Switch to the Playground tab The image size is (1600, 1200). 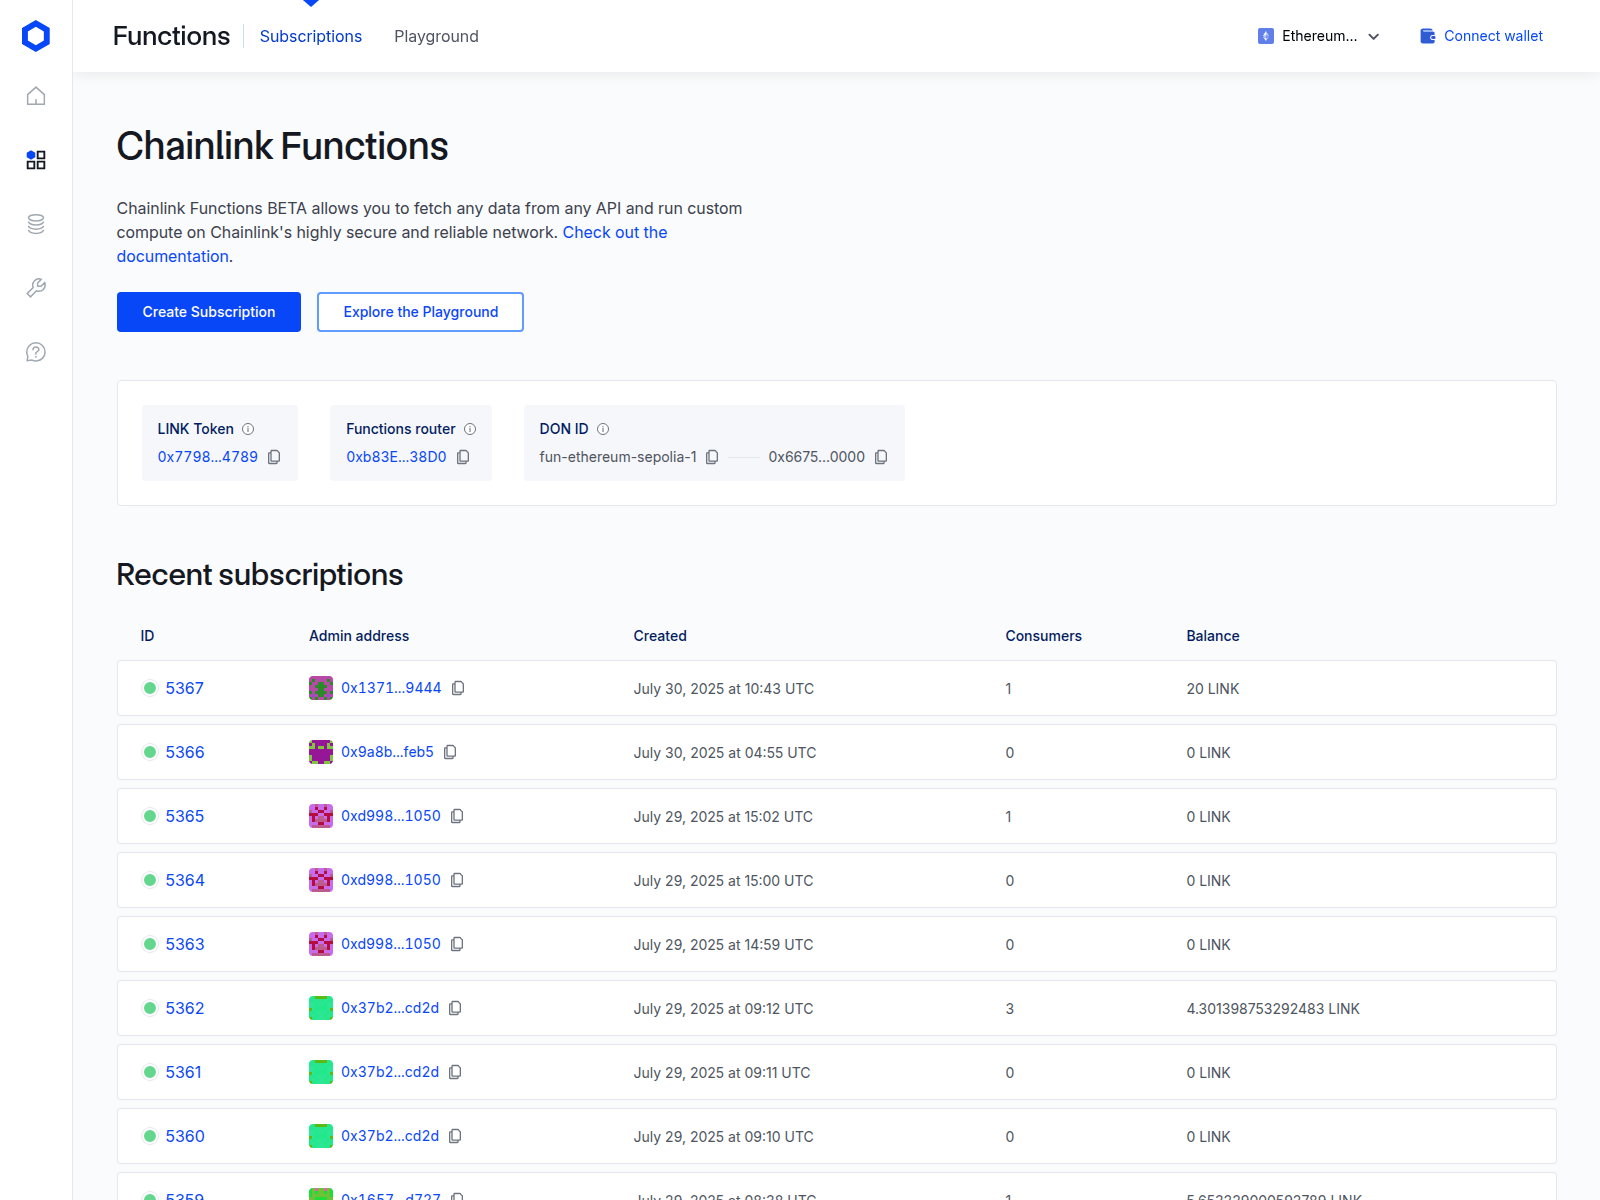pyautogui.click(x=436, y=36)
